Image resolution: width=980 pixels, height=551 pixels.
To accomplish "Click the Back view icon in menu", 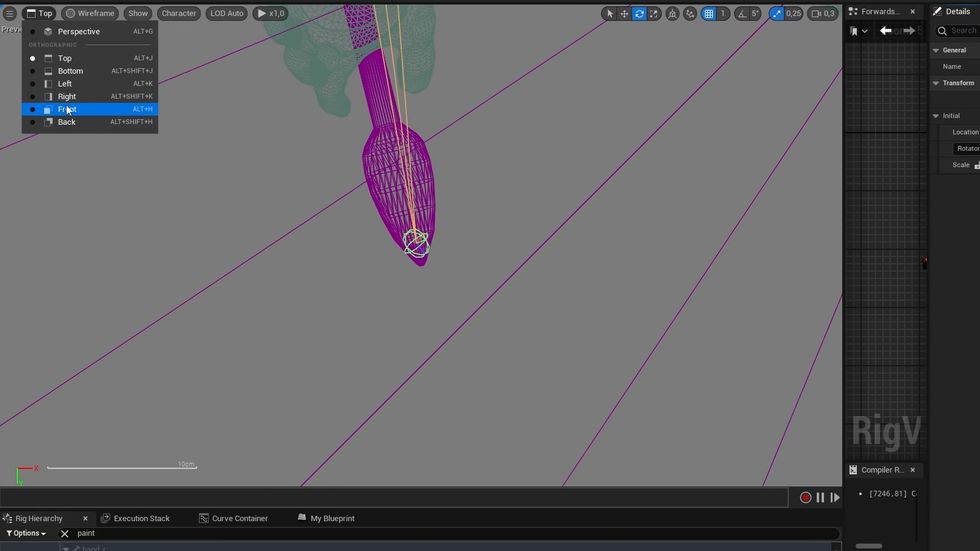I will [48, 122].
